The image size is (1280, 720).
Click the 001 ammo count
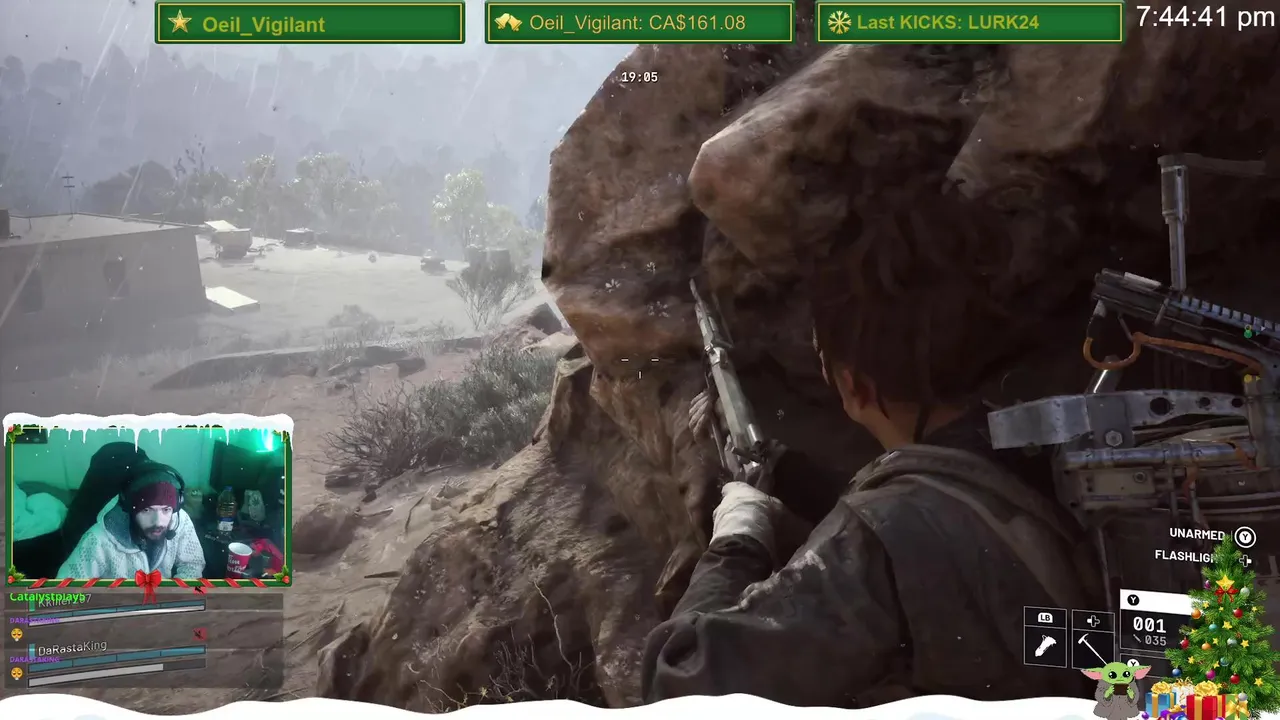pos(1149,625)
